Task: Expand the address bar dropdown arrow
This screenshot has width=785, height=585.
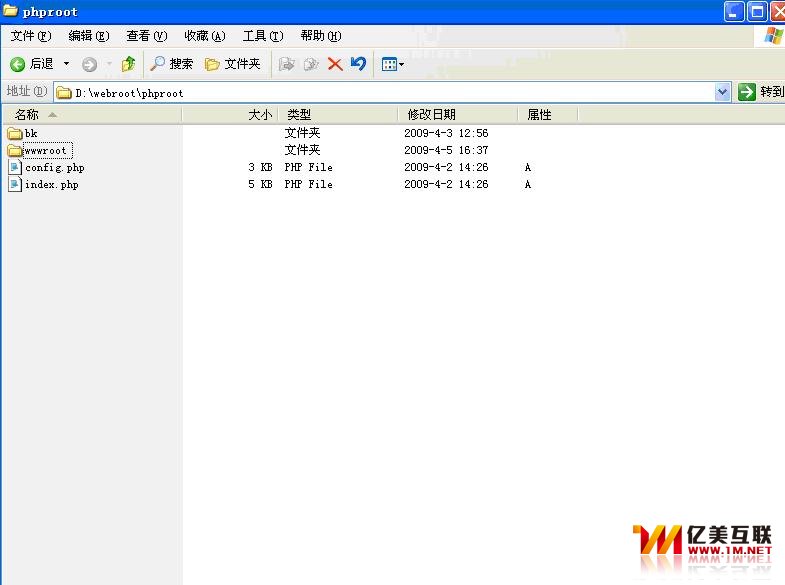Action: [x=722, y=92]
